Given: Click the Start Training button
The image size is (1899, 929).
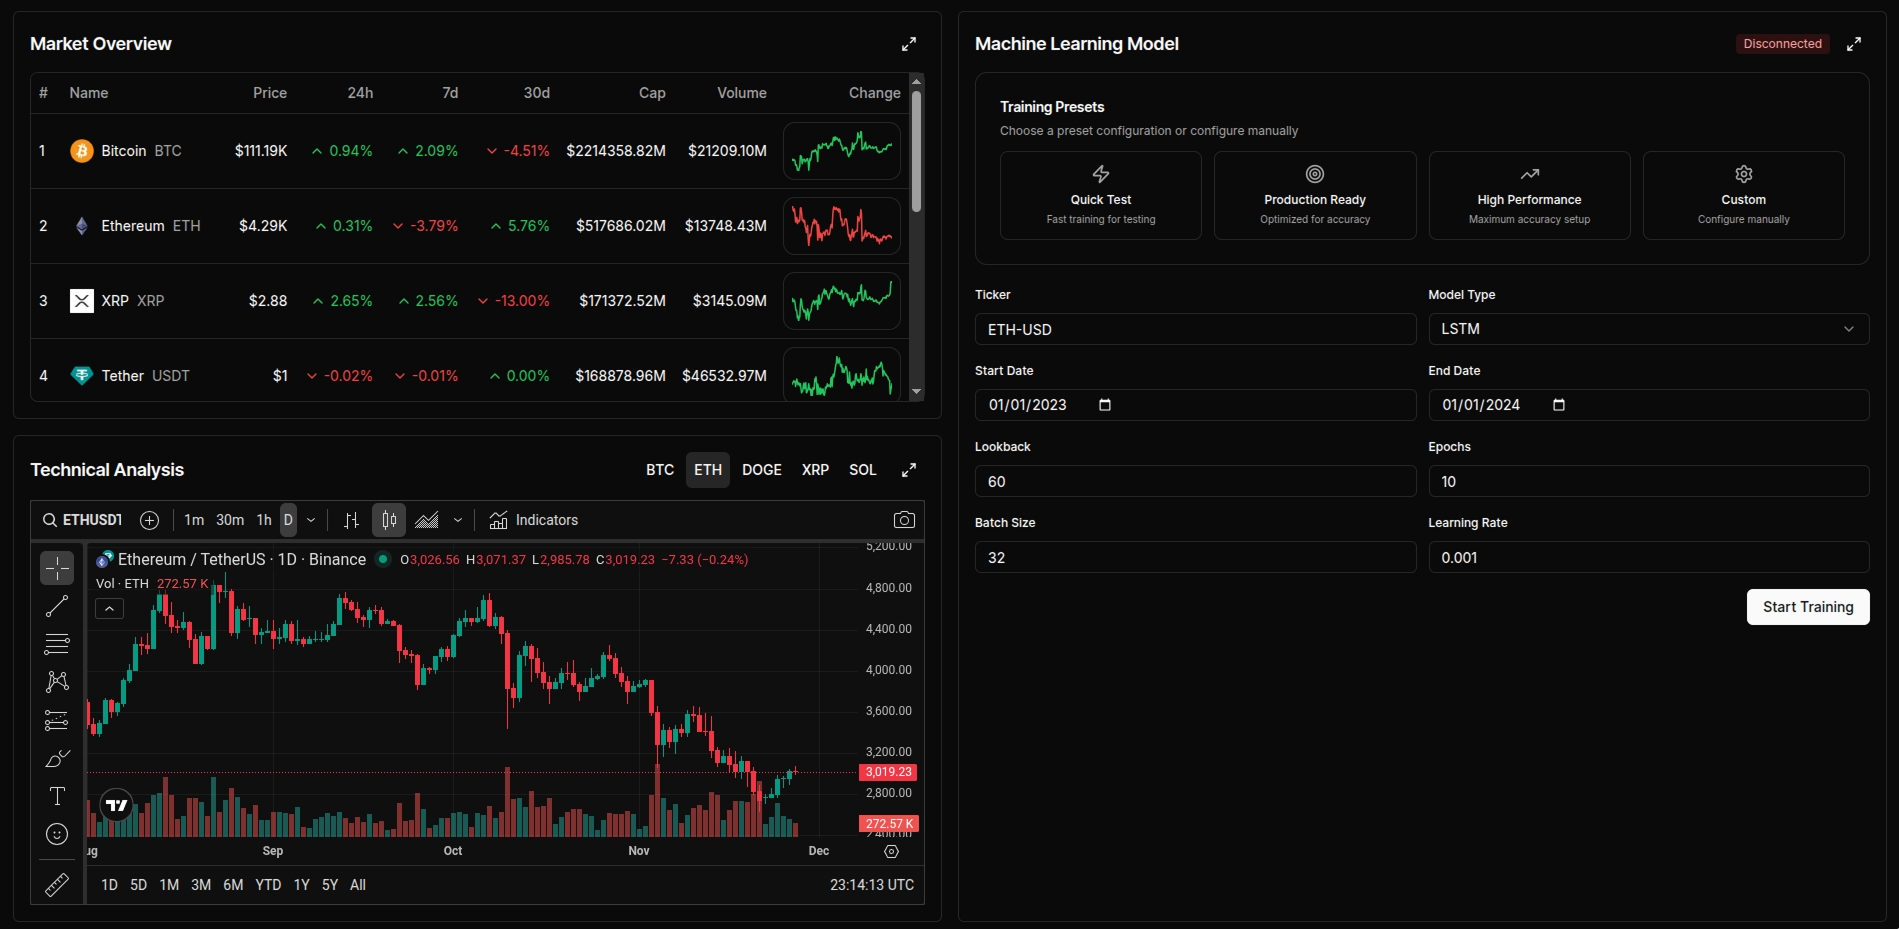Looking at the screenshot, I should coord(1808,607).
